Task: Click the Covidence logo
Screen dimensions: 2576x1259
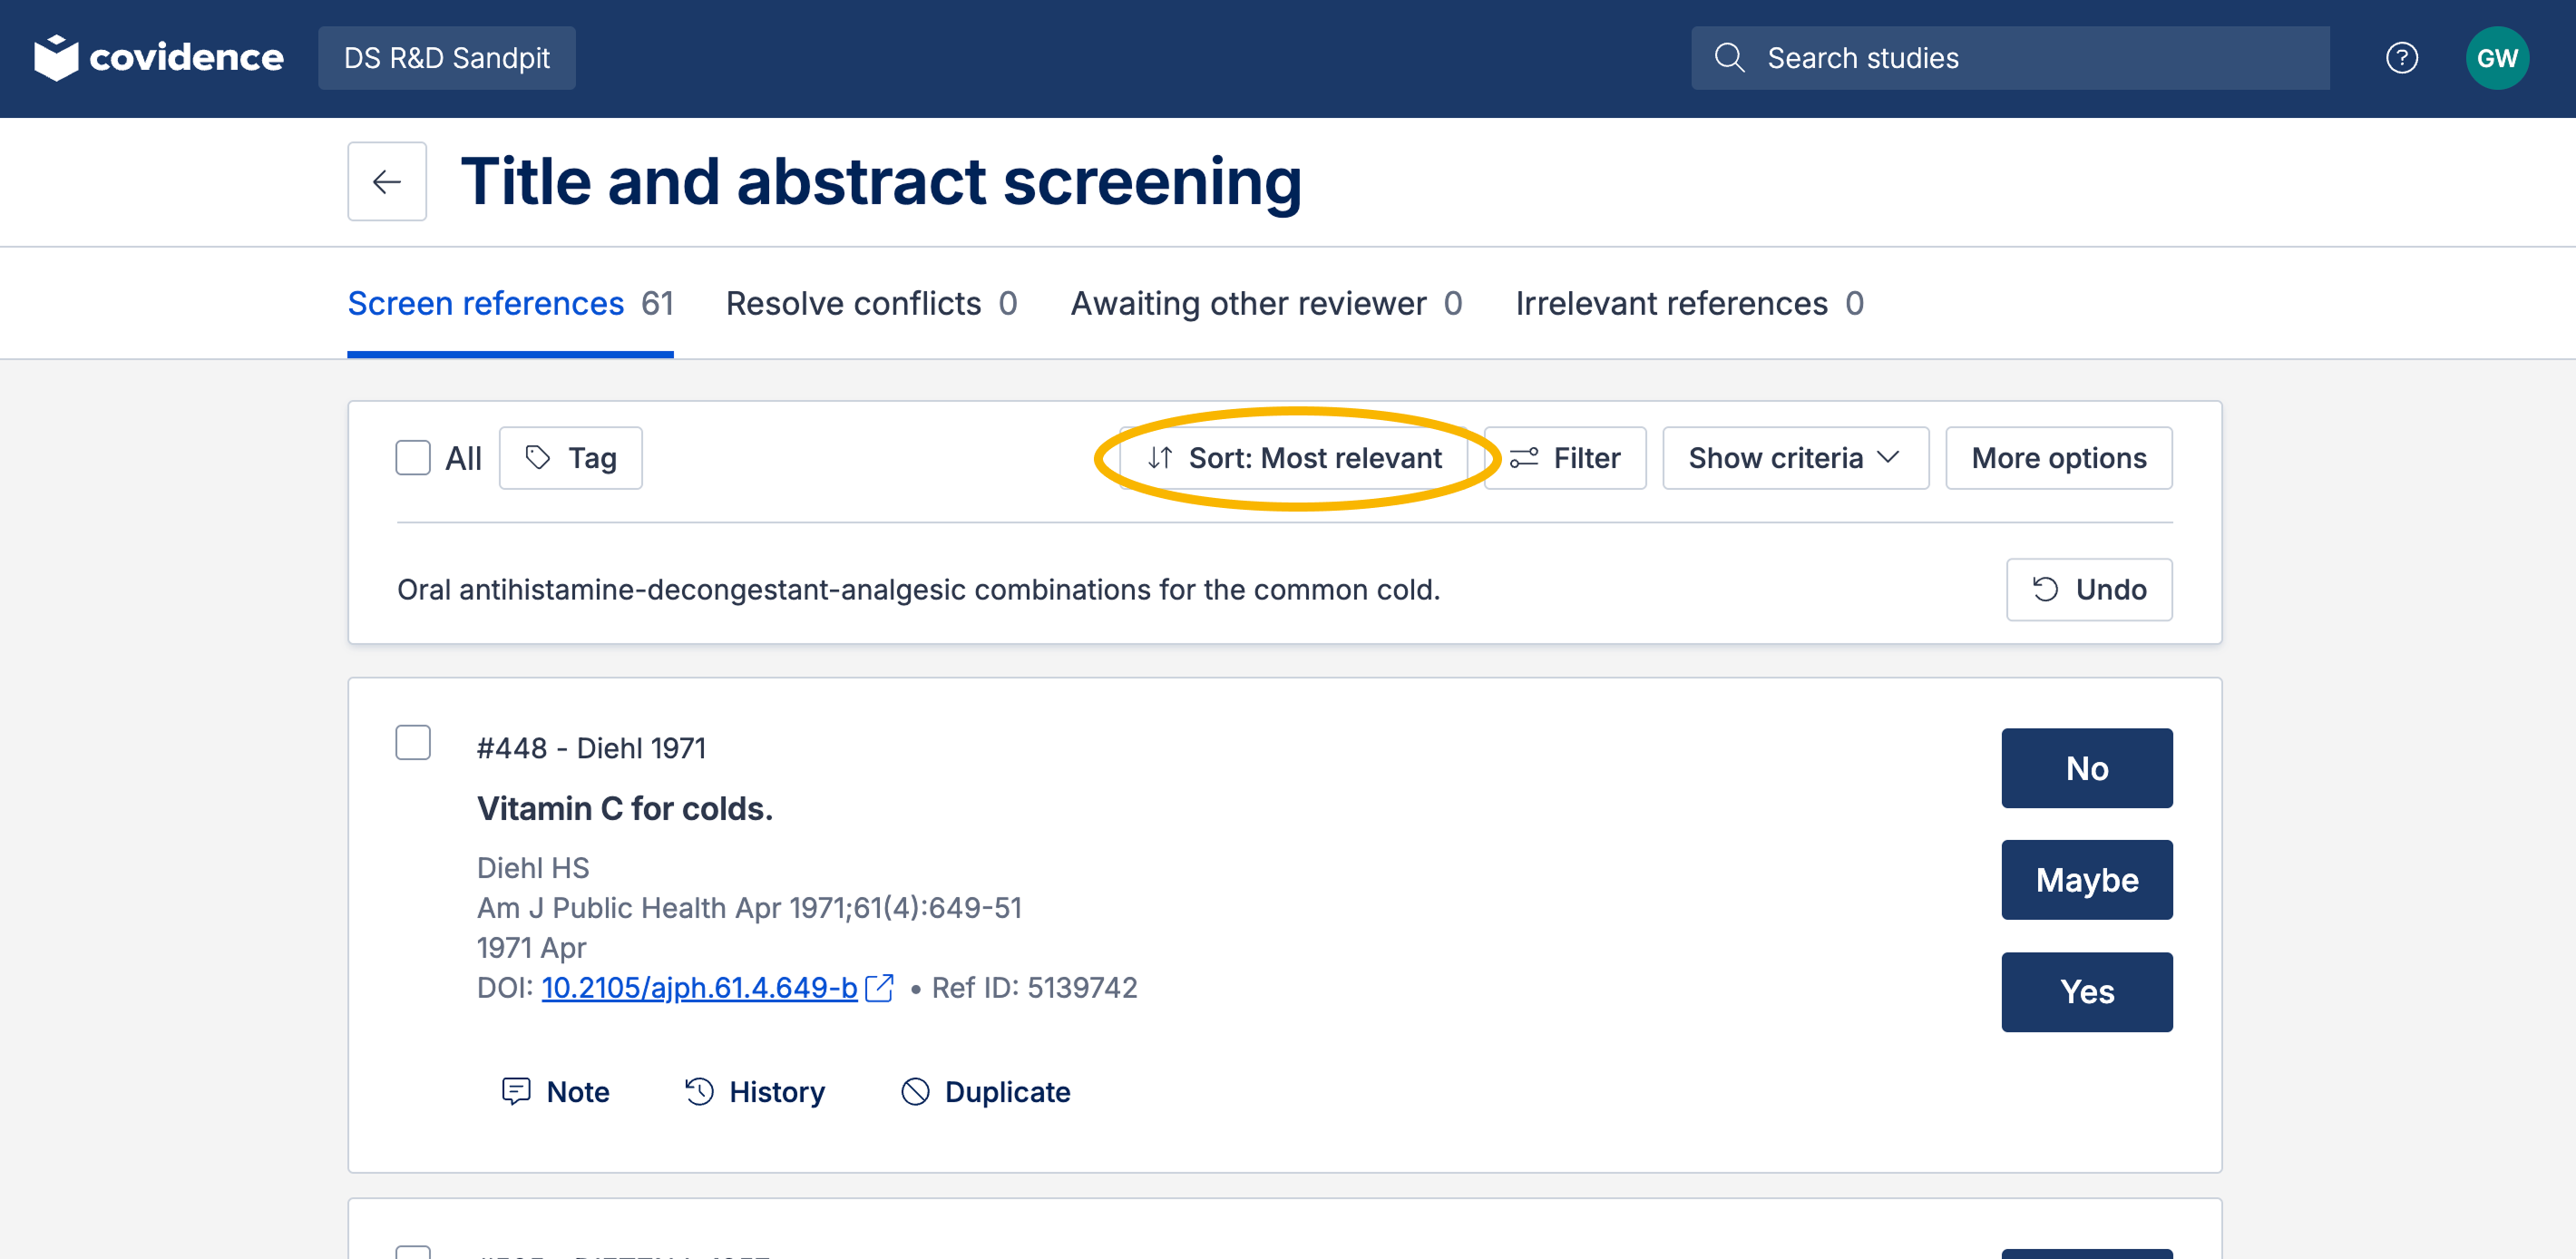Action: click(159, 58)
